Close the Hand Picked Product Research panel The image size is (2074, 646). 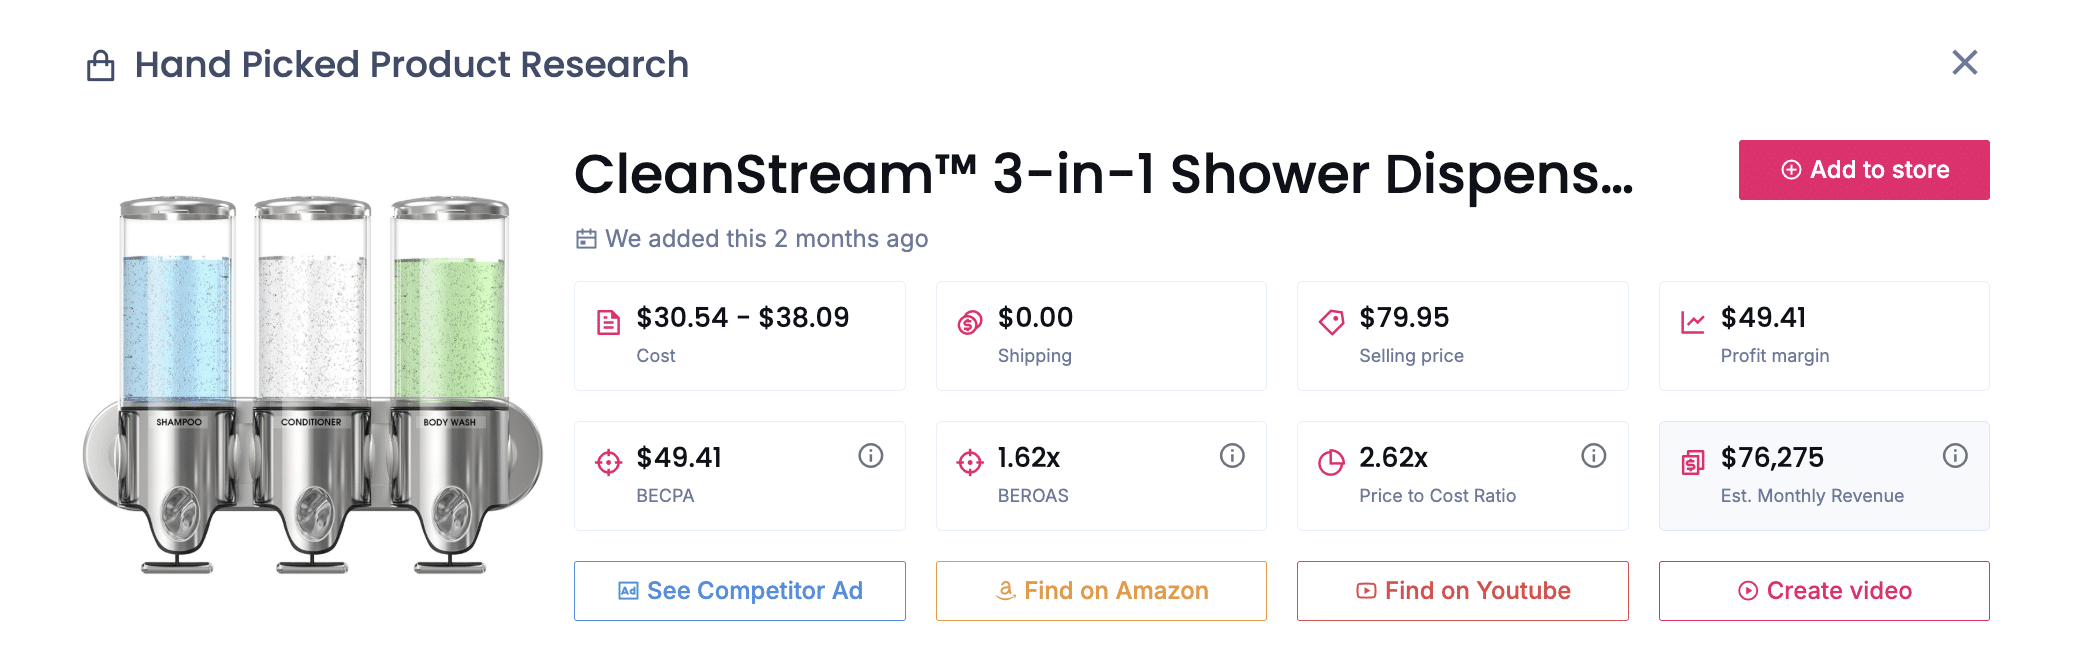click(1965, 63)
